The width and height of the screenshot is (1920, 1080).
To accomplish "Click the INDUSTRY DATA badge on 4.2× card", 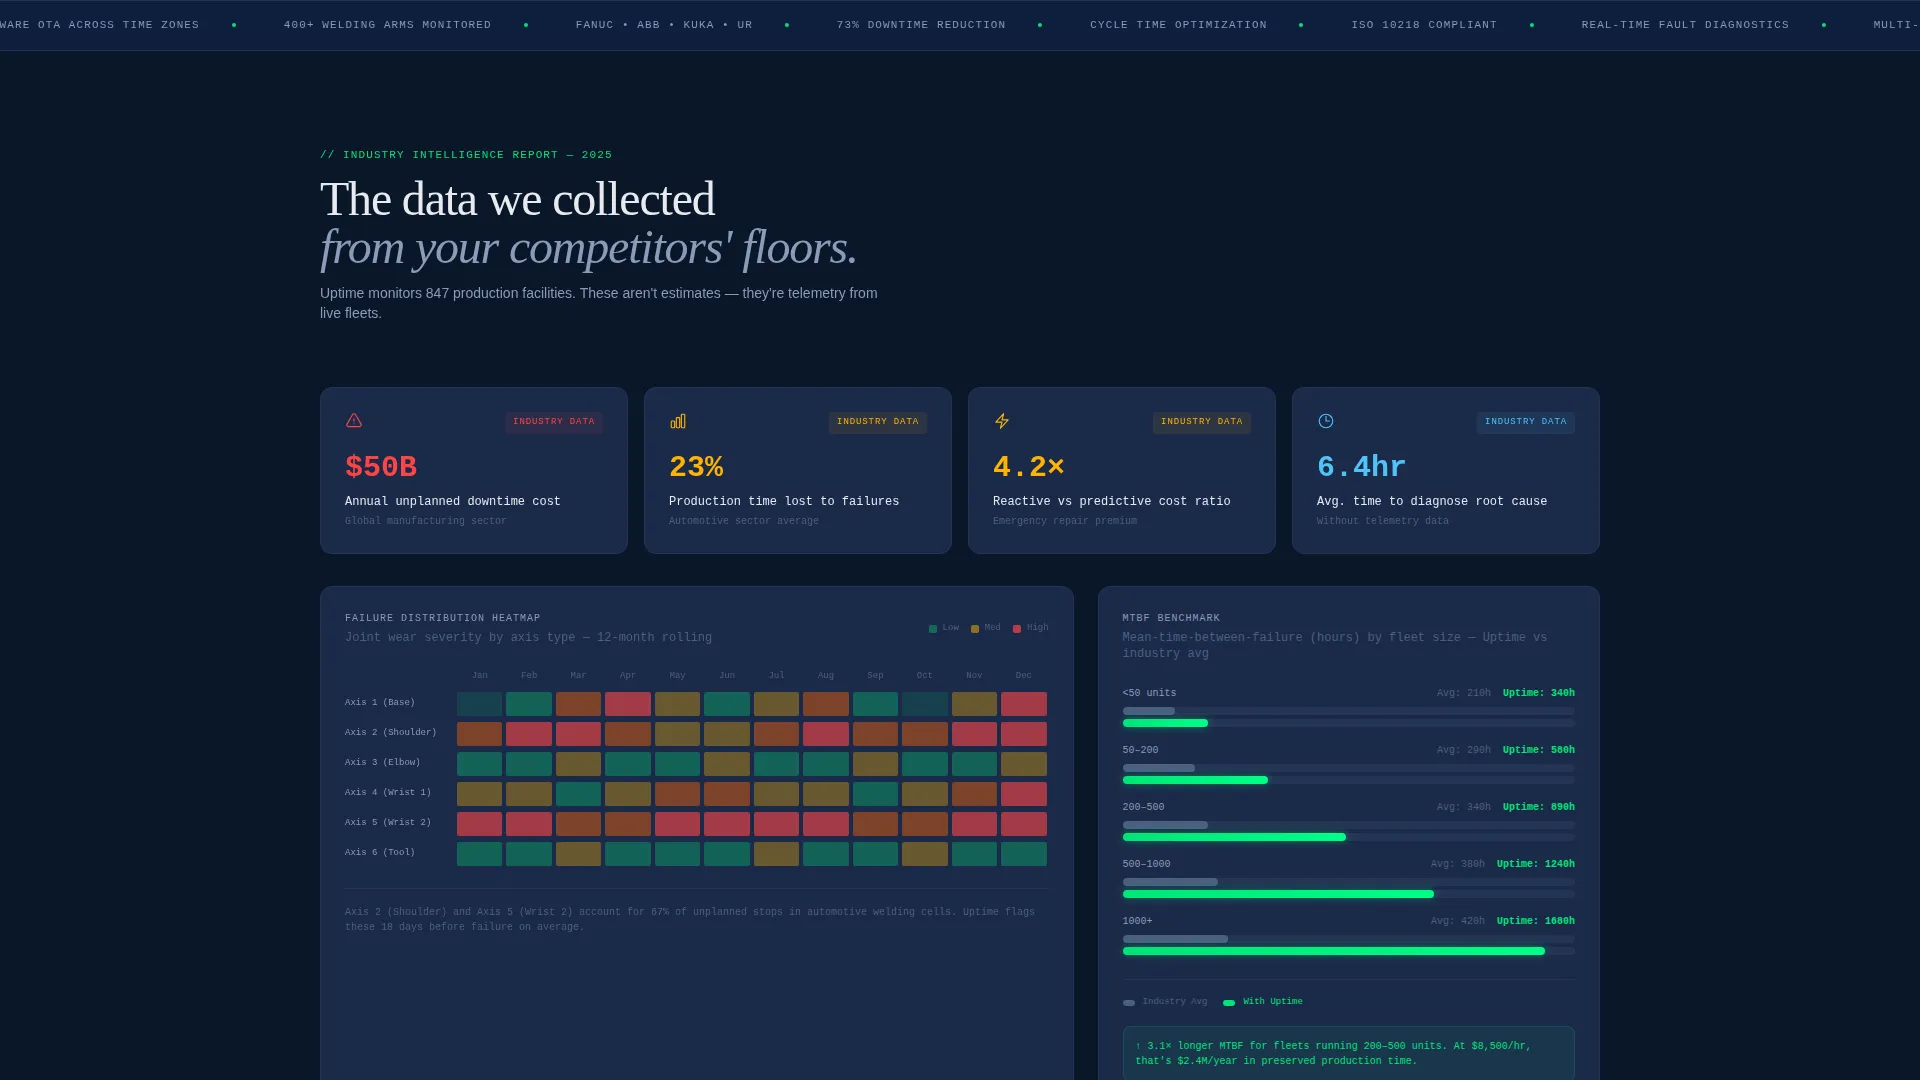I will 1202,422.
